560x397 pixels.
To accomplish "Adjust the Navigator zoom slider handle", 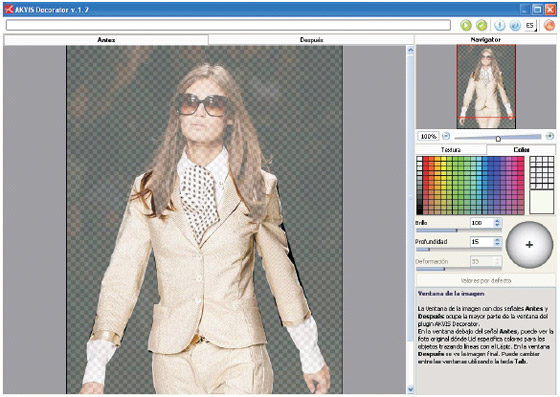I will click(x=498, y=138).
